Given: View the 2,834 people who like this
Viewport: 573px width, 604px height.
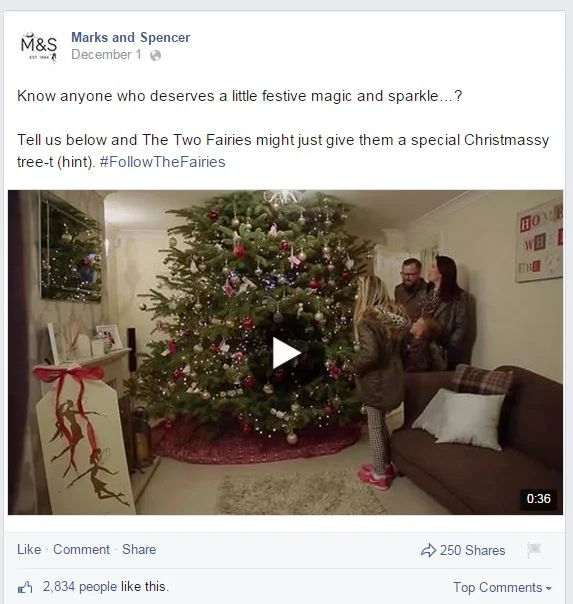Looking at the screenshot, I should pos(80,587).
